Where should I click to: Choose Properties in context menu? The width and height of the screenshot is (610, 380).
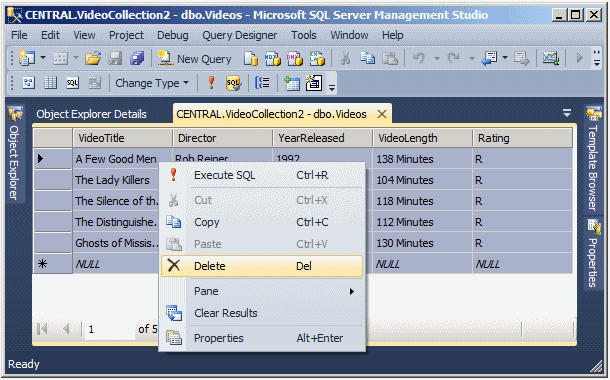262,338
